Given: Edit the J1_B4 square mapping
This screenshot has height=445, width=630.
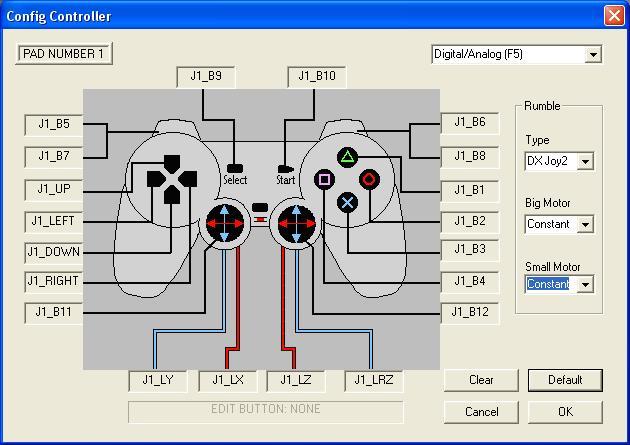Looking at the screenshot, I should [470, 282].
